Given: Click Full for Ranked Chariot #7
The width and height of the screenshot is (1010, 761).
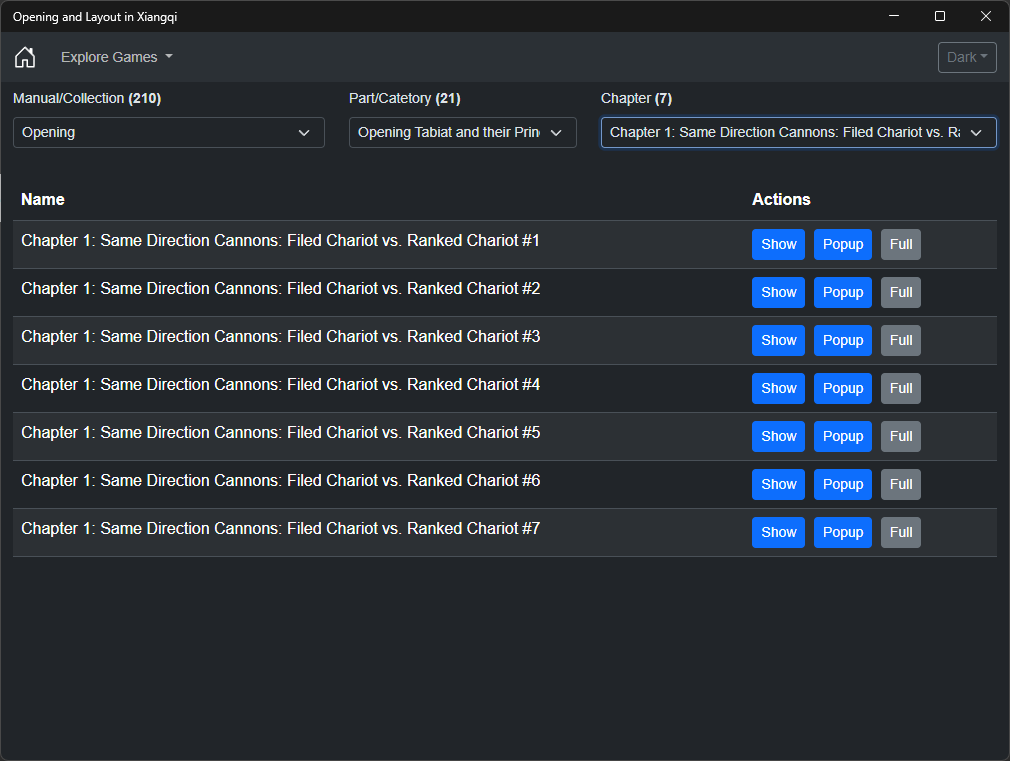Looking at the screenshot, I should tap(900, 532).
